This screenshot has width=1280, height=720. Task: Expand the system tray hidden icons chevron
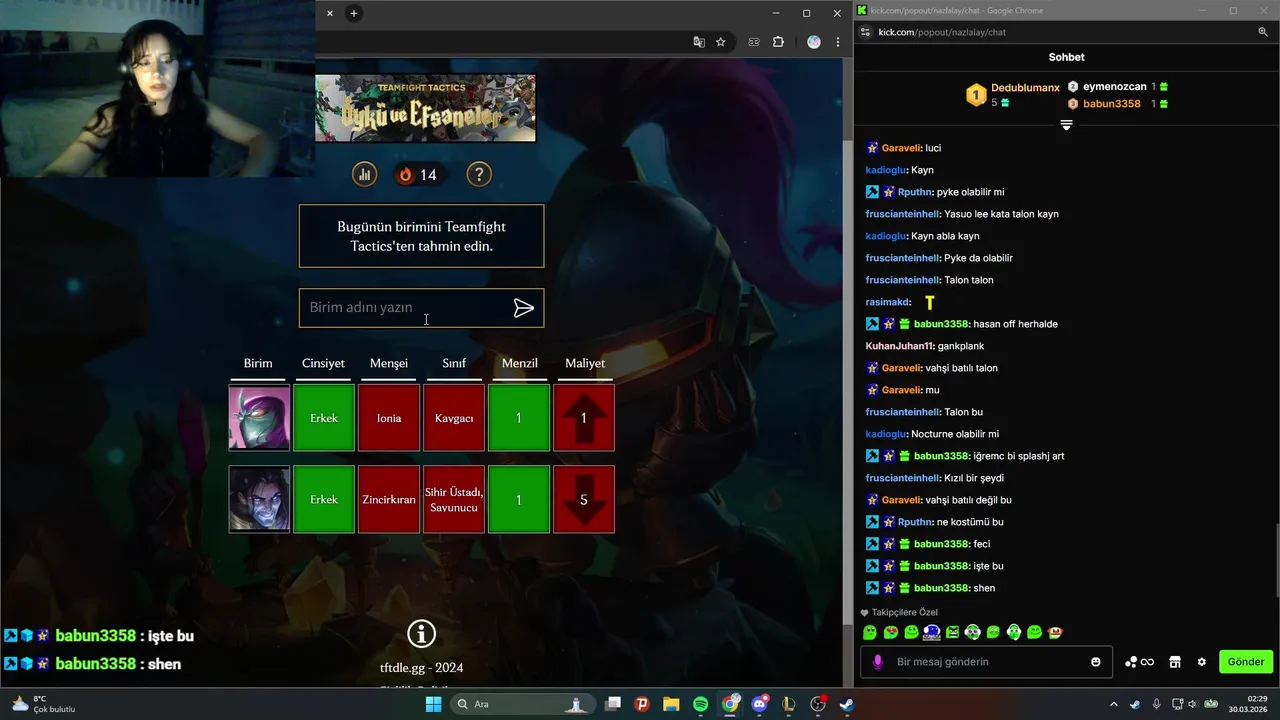click(x=1114, y=704)
